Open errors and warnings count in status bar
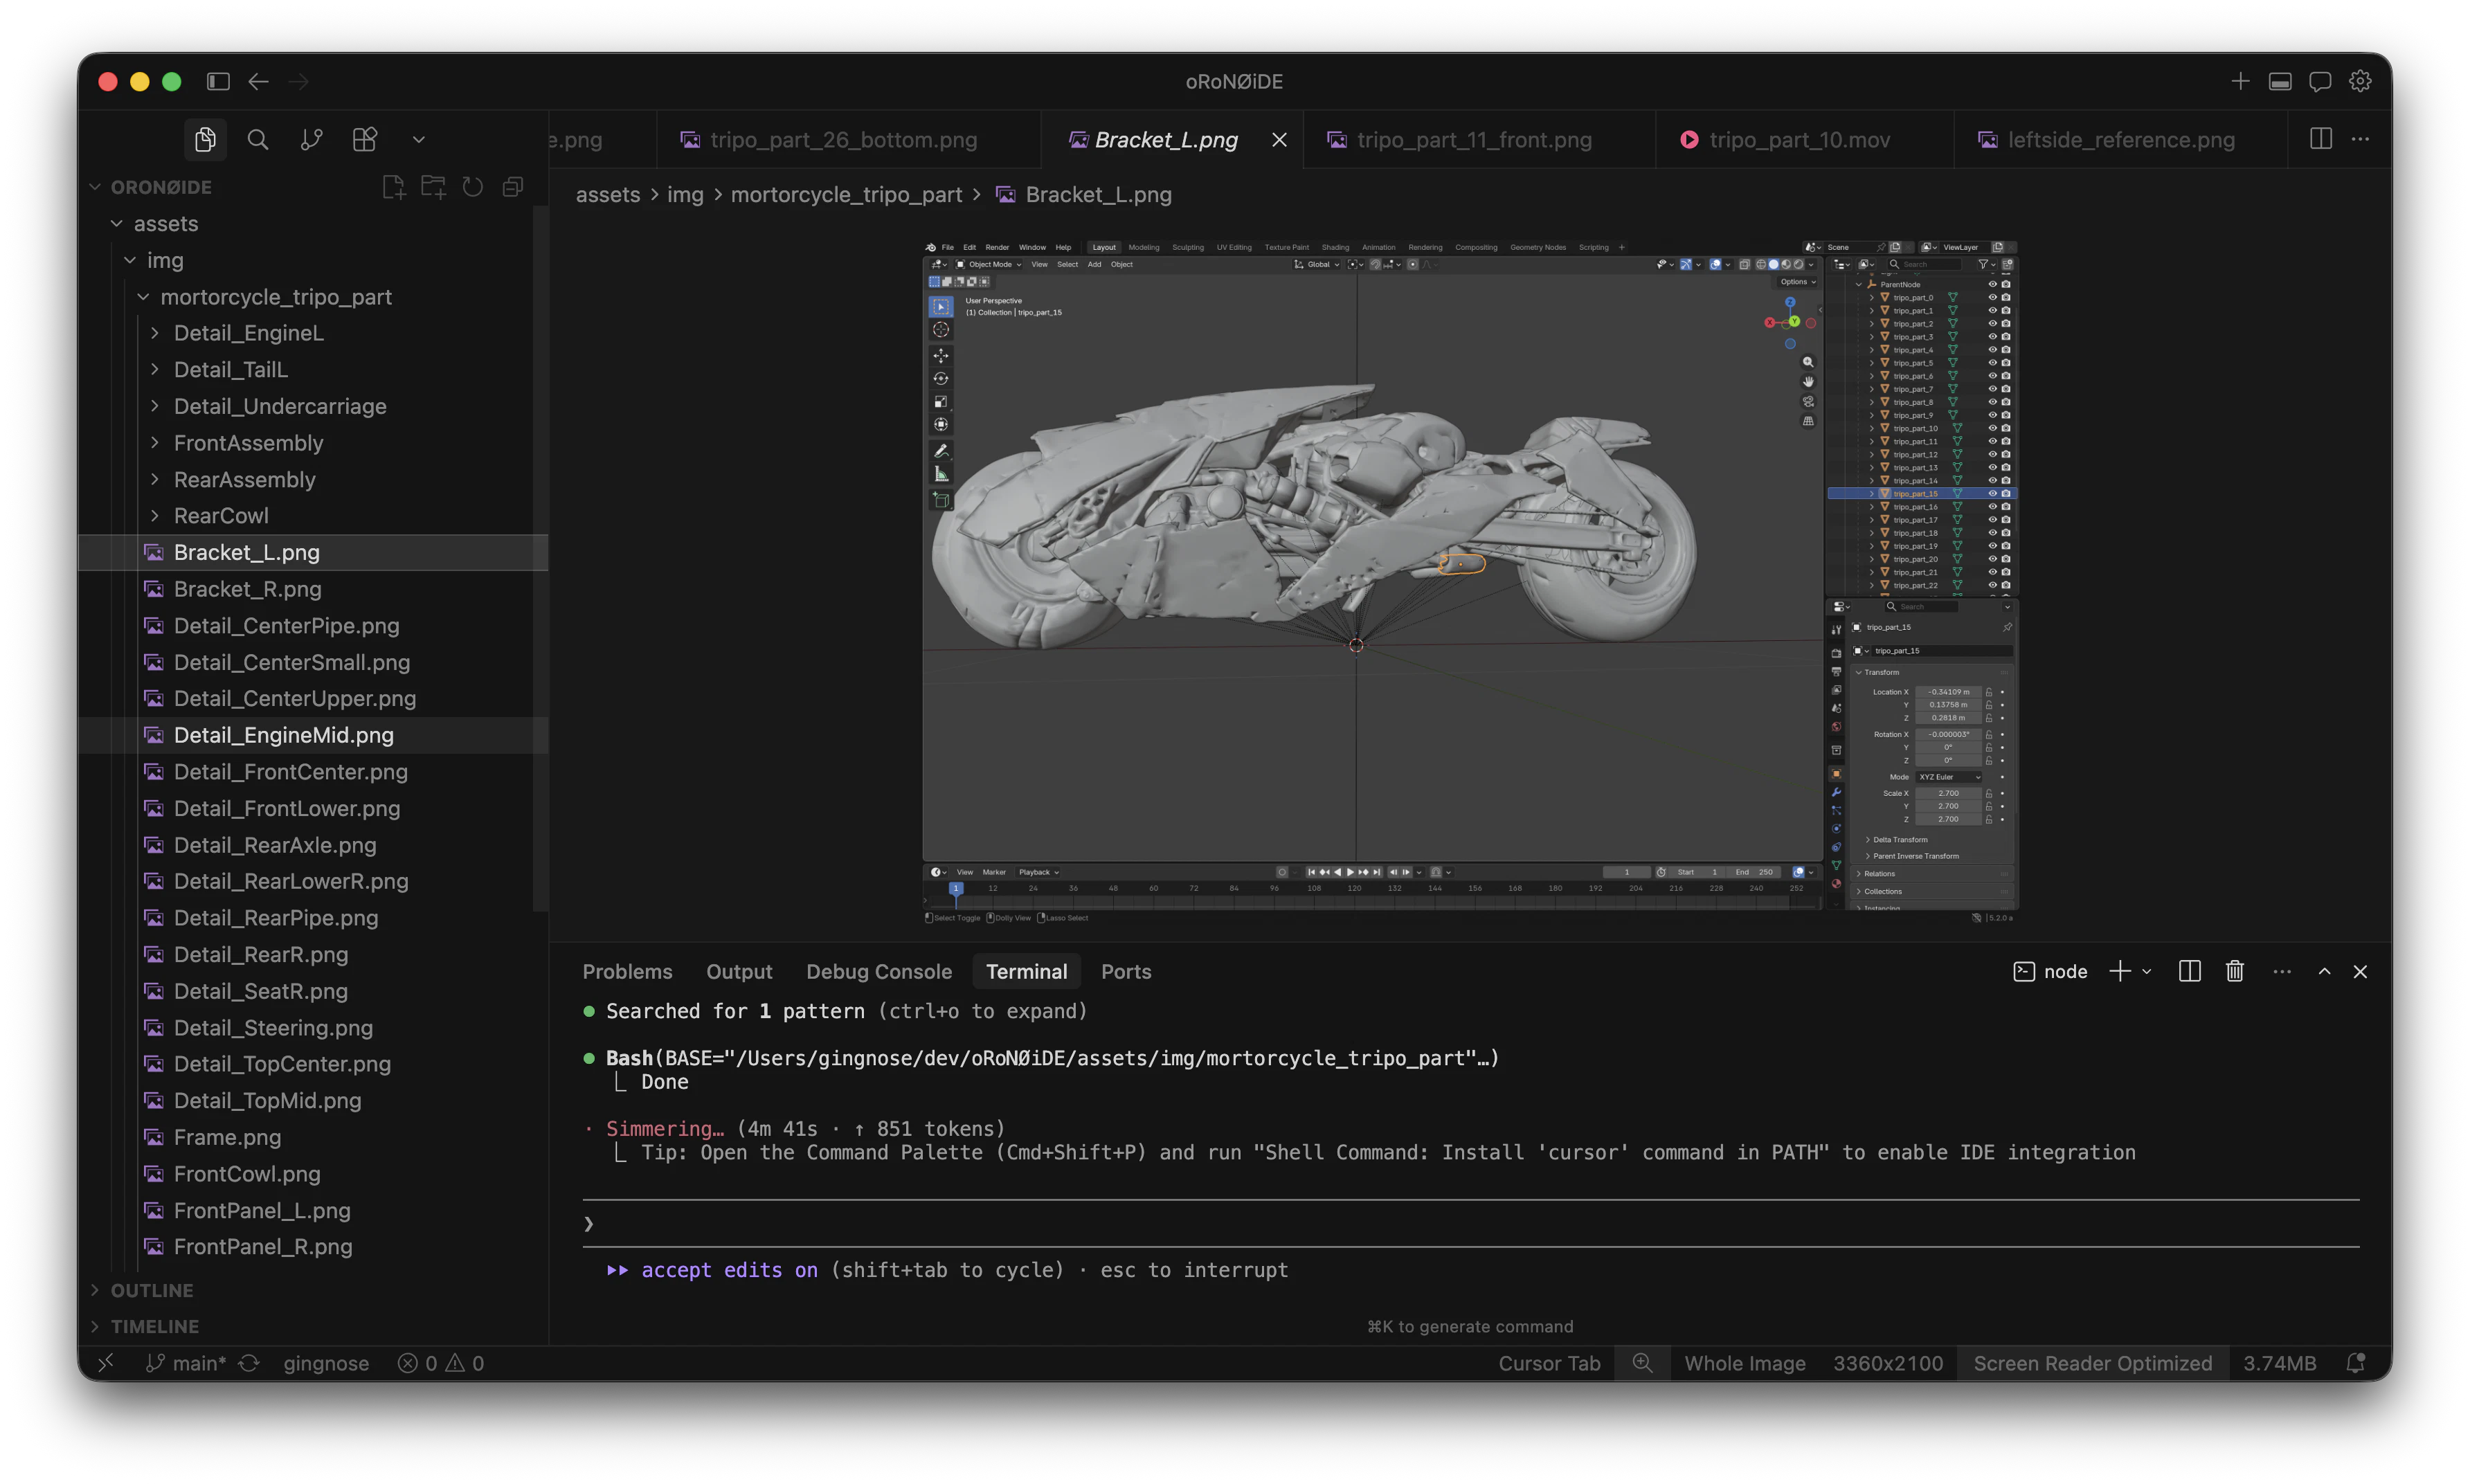The width and height of the screenshot is (2470, 1484). [x=441, y=1363]
